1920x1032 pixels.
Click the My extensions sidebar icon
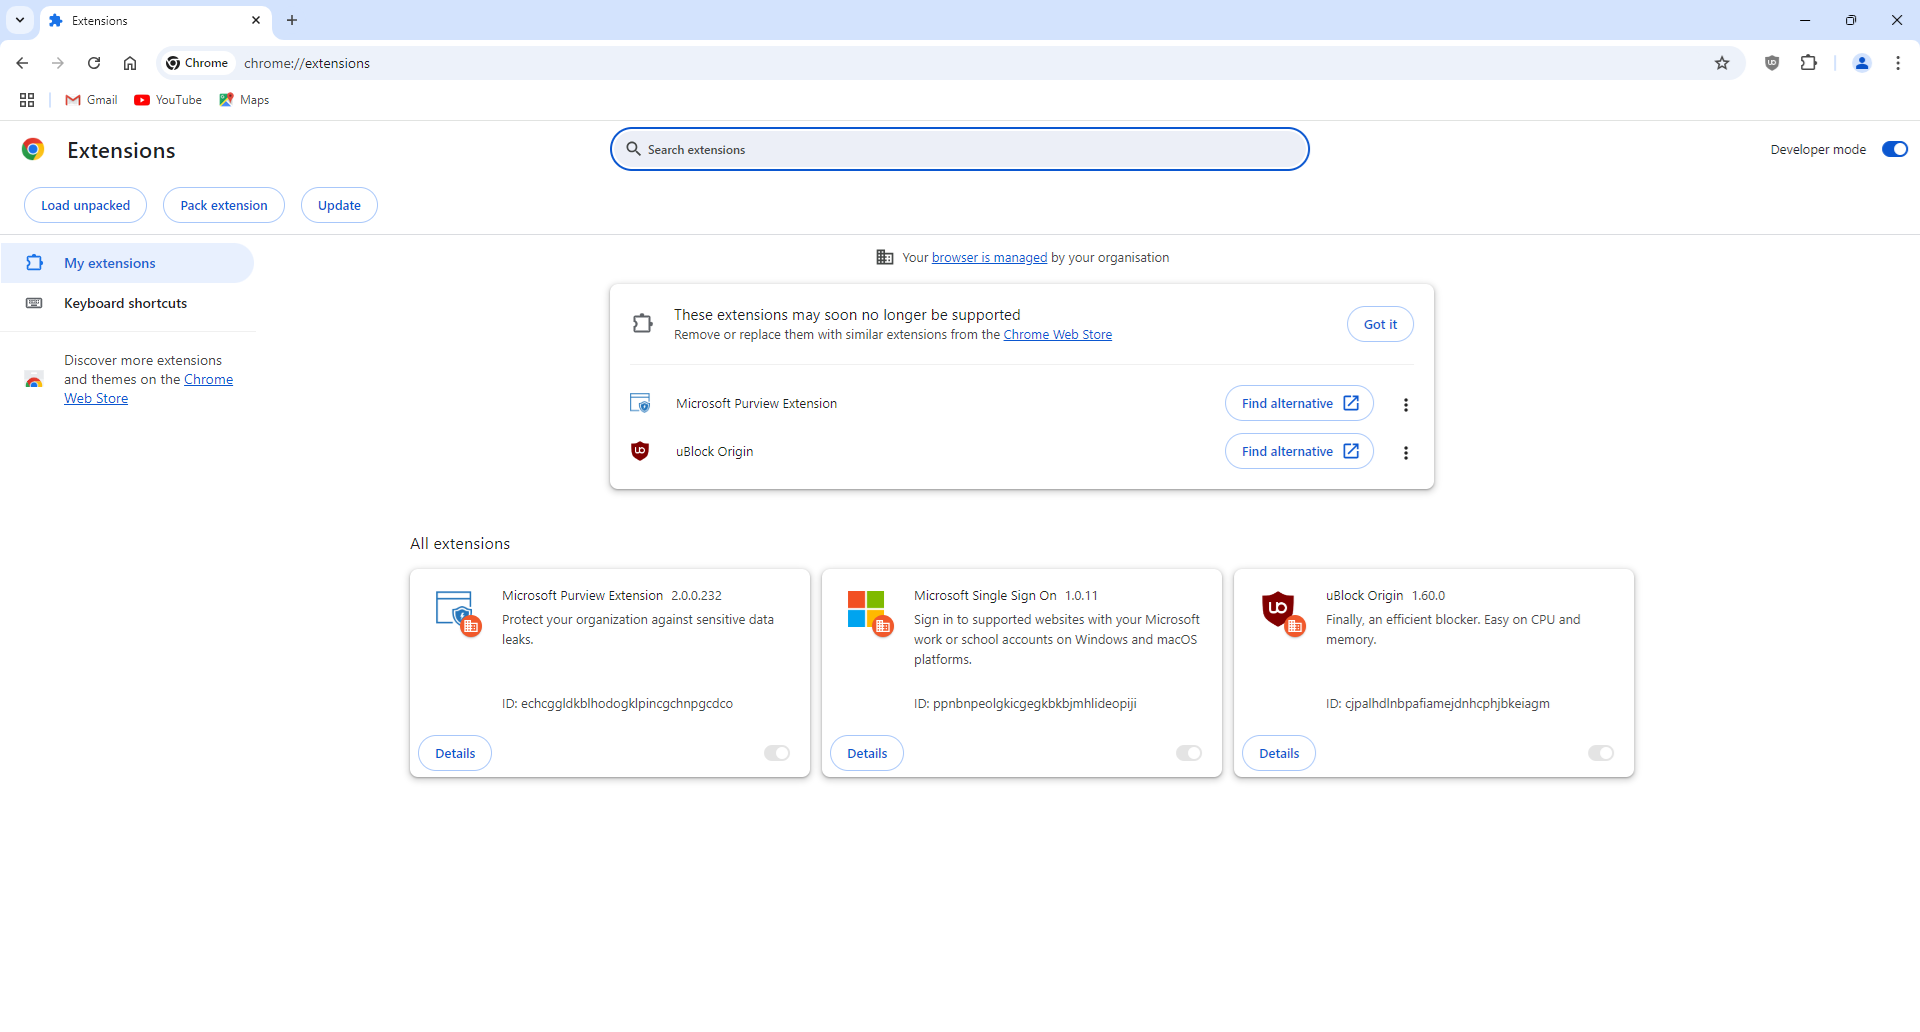(x=35, y=262)
